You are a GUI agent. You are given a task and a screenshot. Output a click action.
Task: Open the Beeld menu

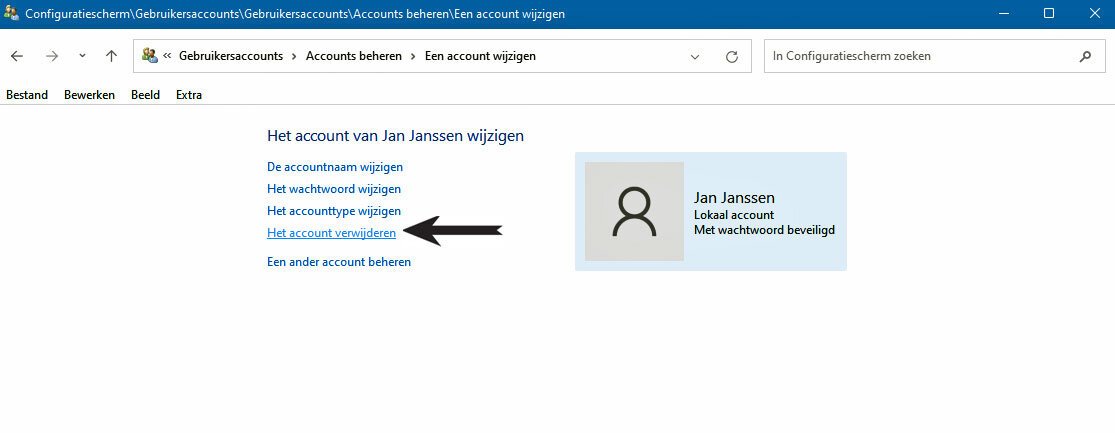pyautogui.click(x=146, y=95)
